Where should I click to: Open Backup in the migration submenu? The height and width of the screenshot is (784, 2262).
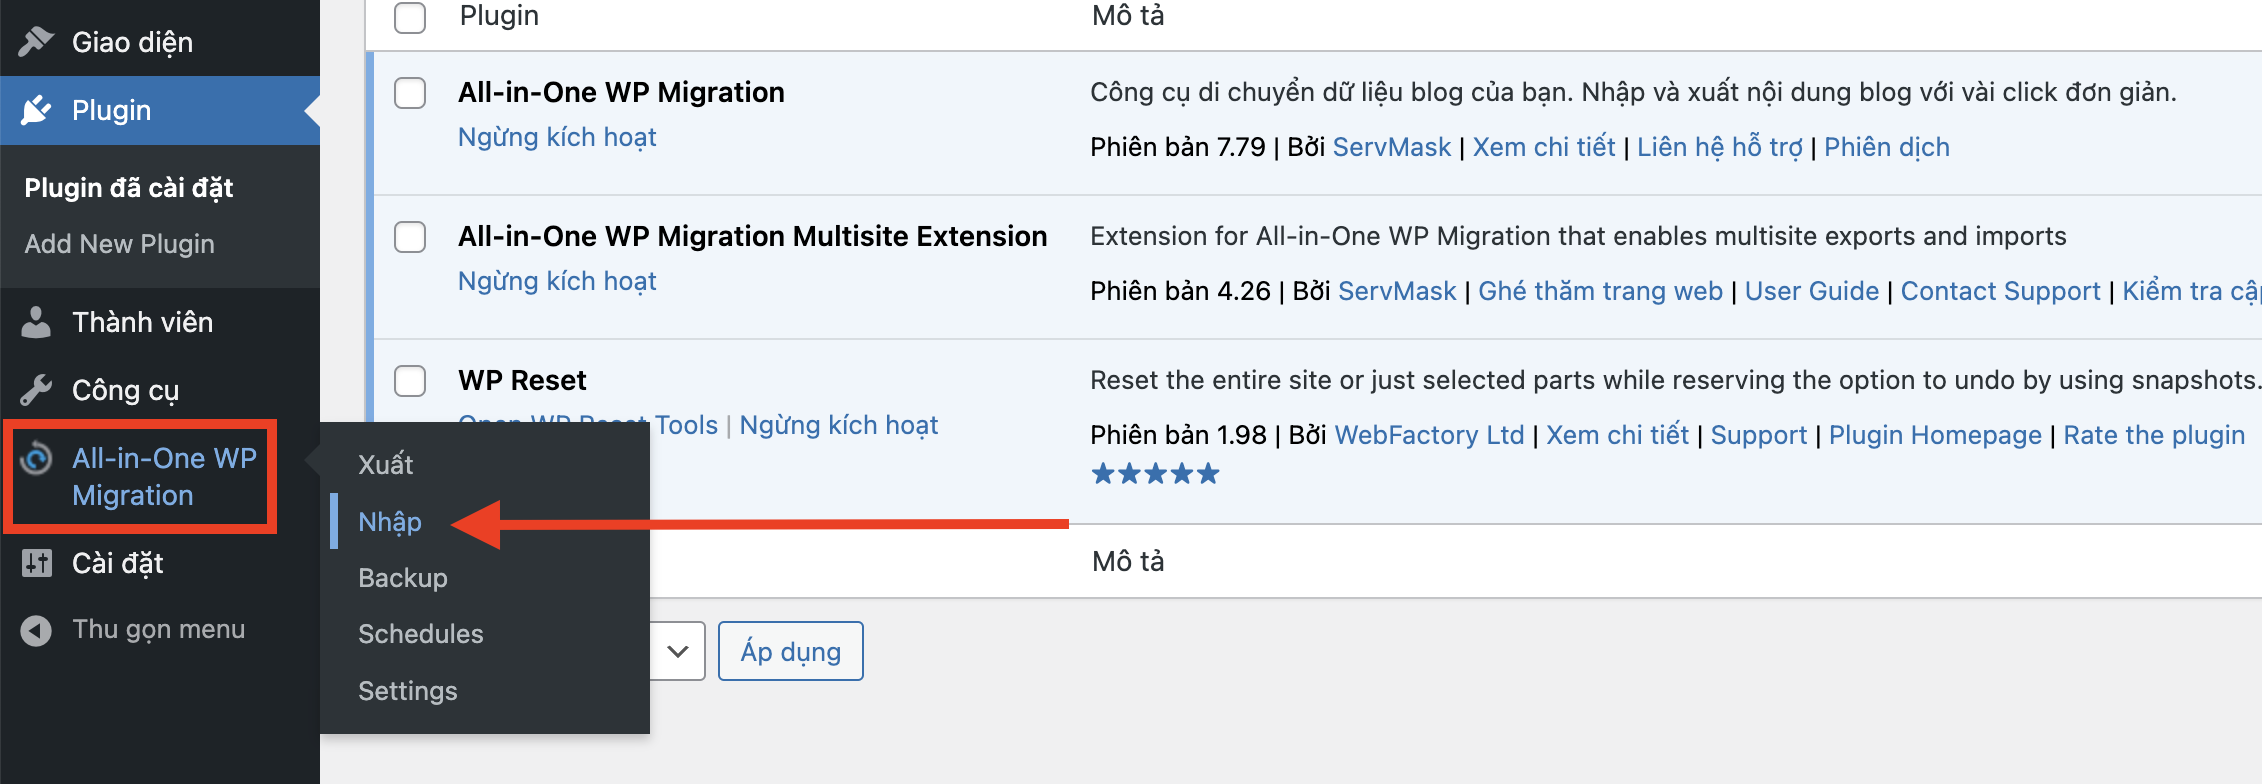tap(403, 578)
